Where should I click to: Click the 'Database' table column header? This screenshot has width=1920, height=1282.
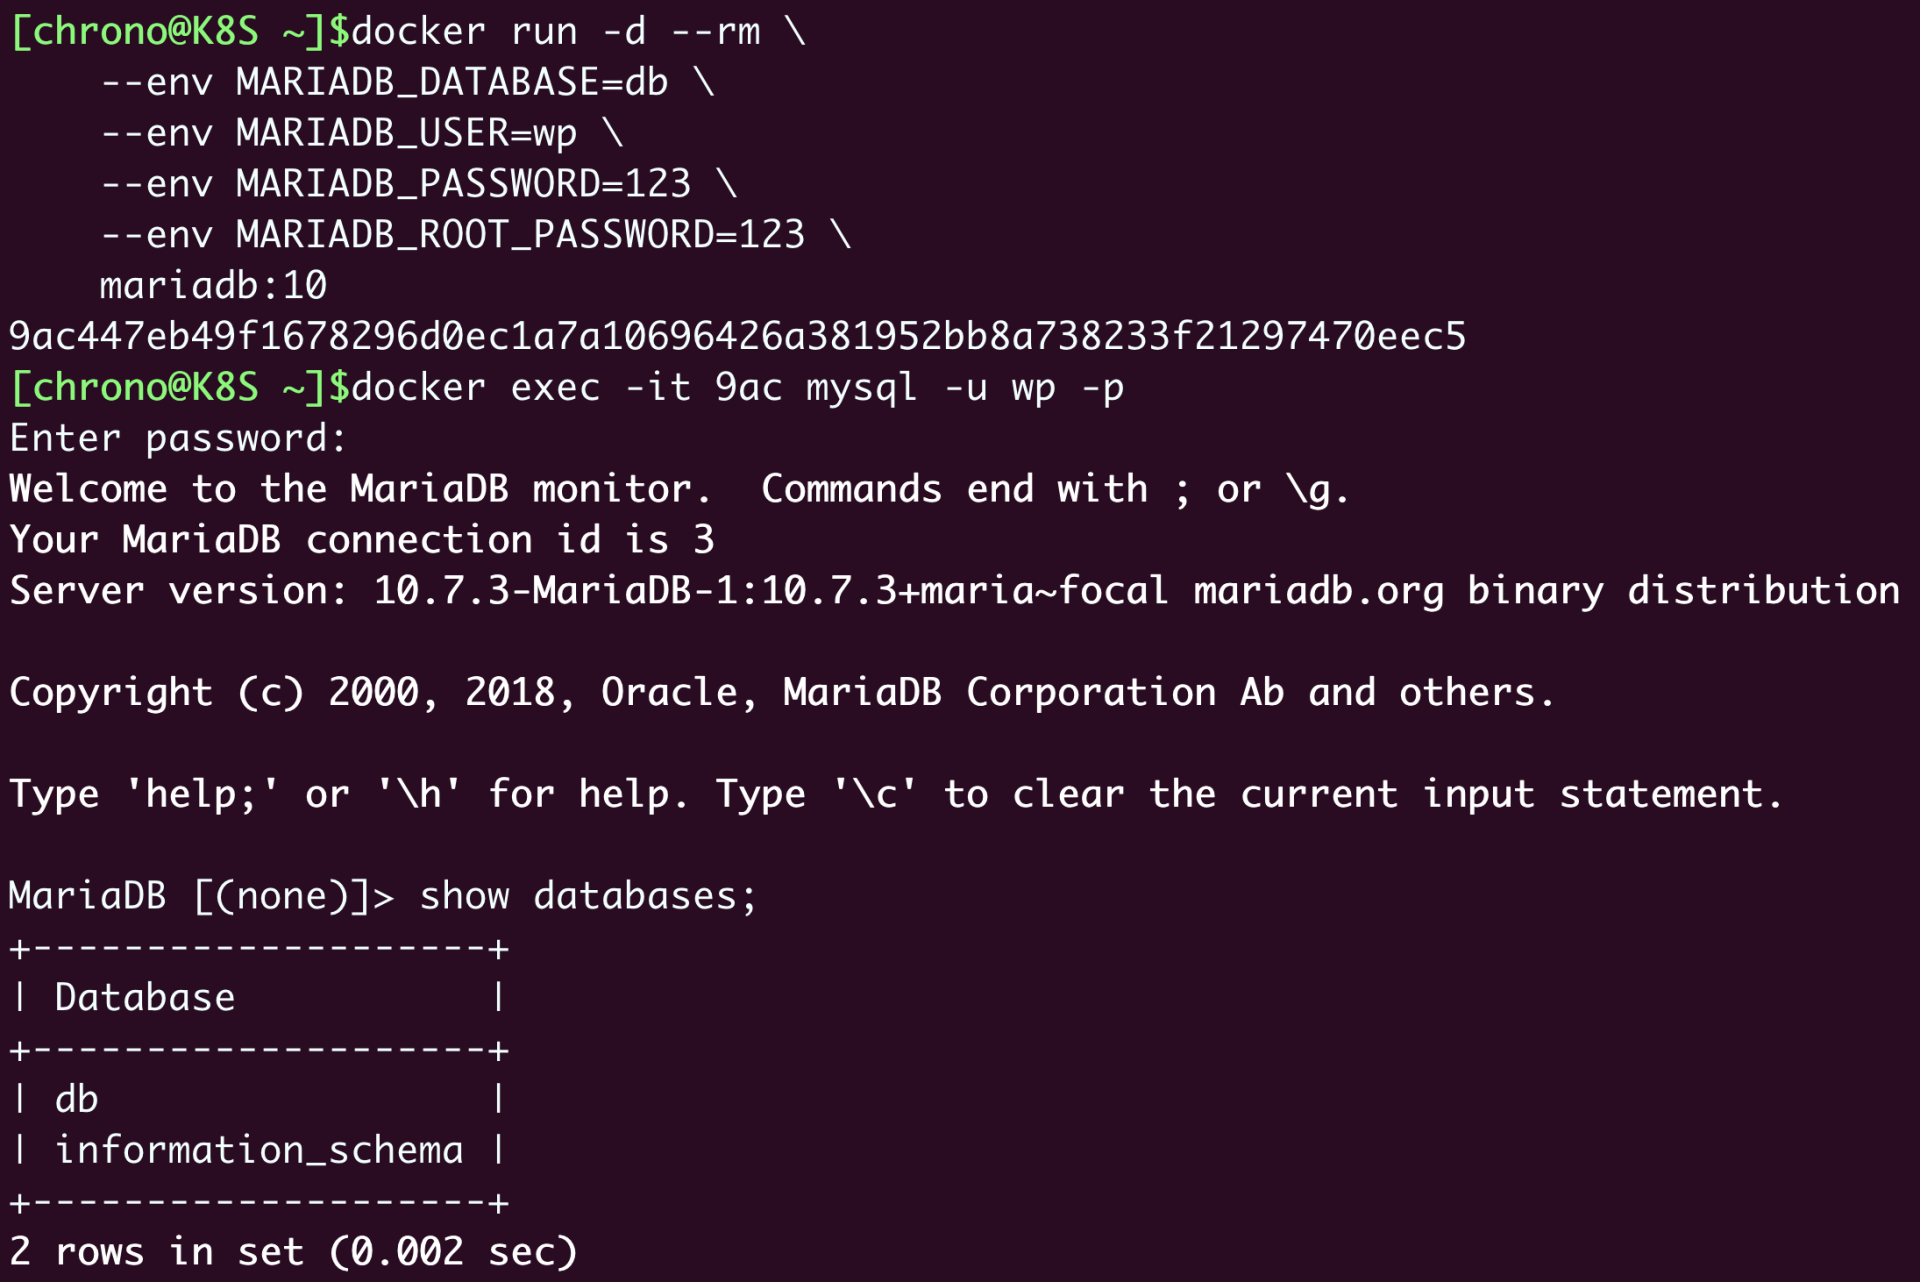coord(145,998)
